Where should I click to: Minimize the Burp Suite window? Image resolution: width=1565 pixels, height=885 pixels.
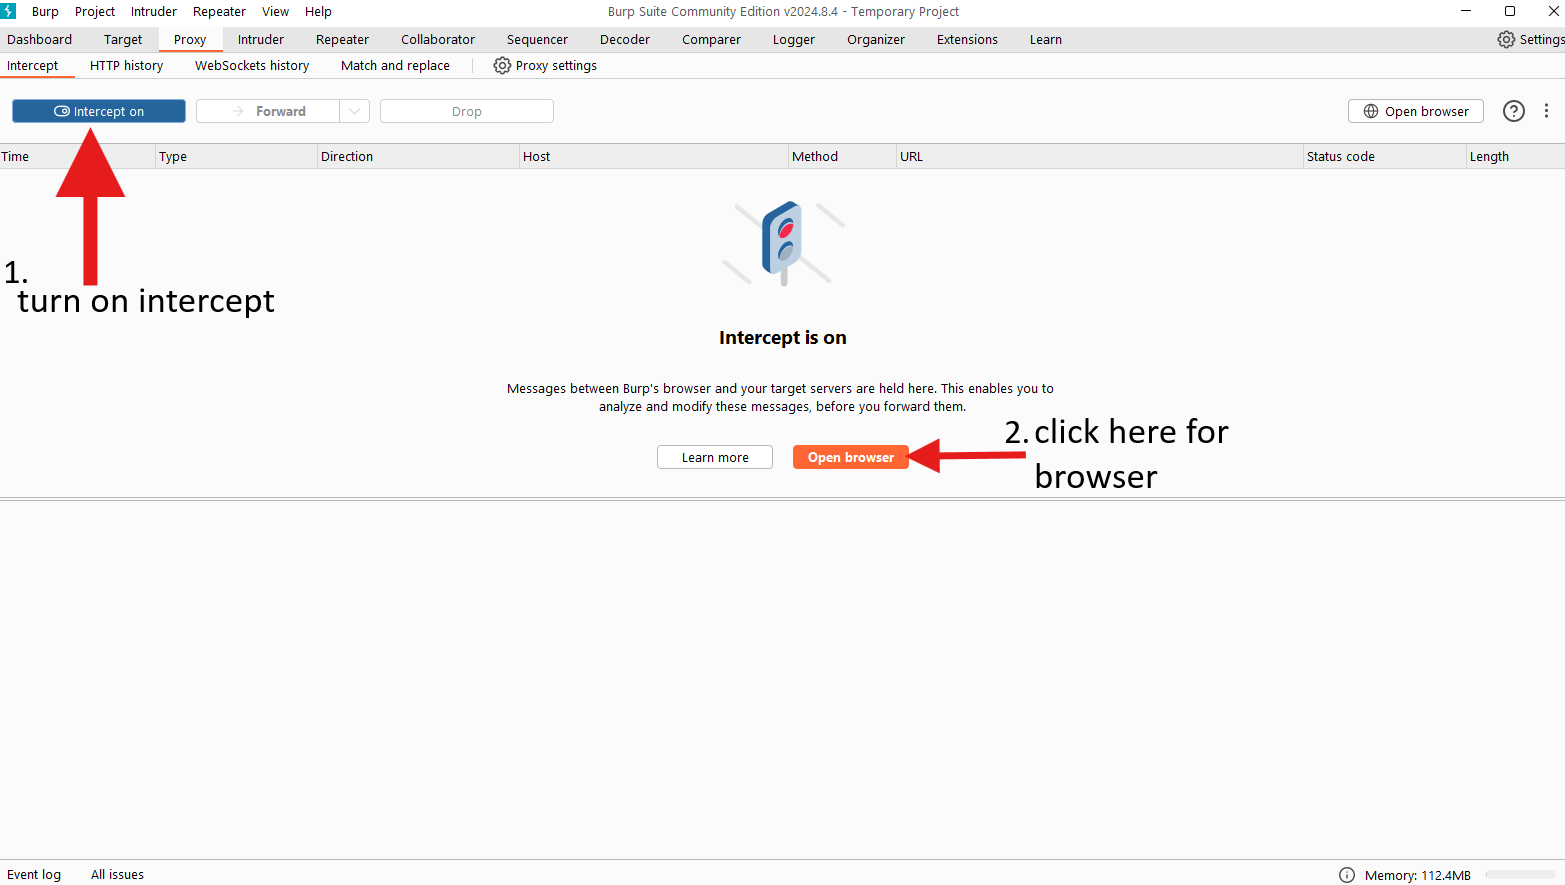pyautogui.click(x=1466, y=11)
